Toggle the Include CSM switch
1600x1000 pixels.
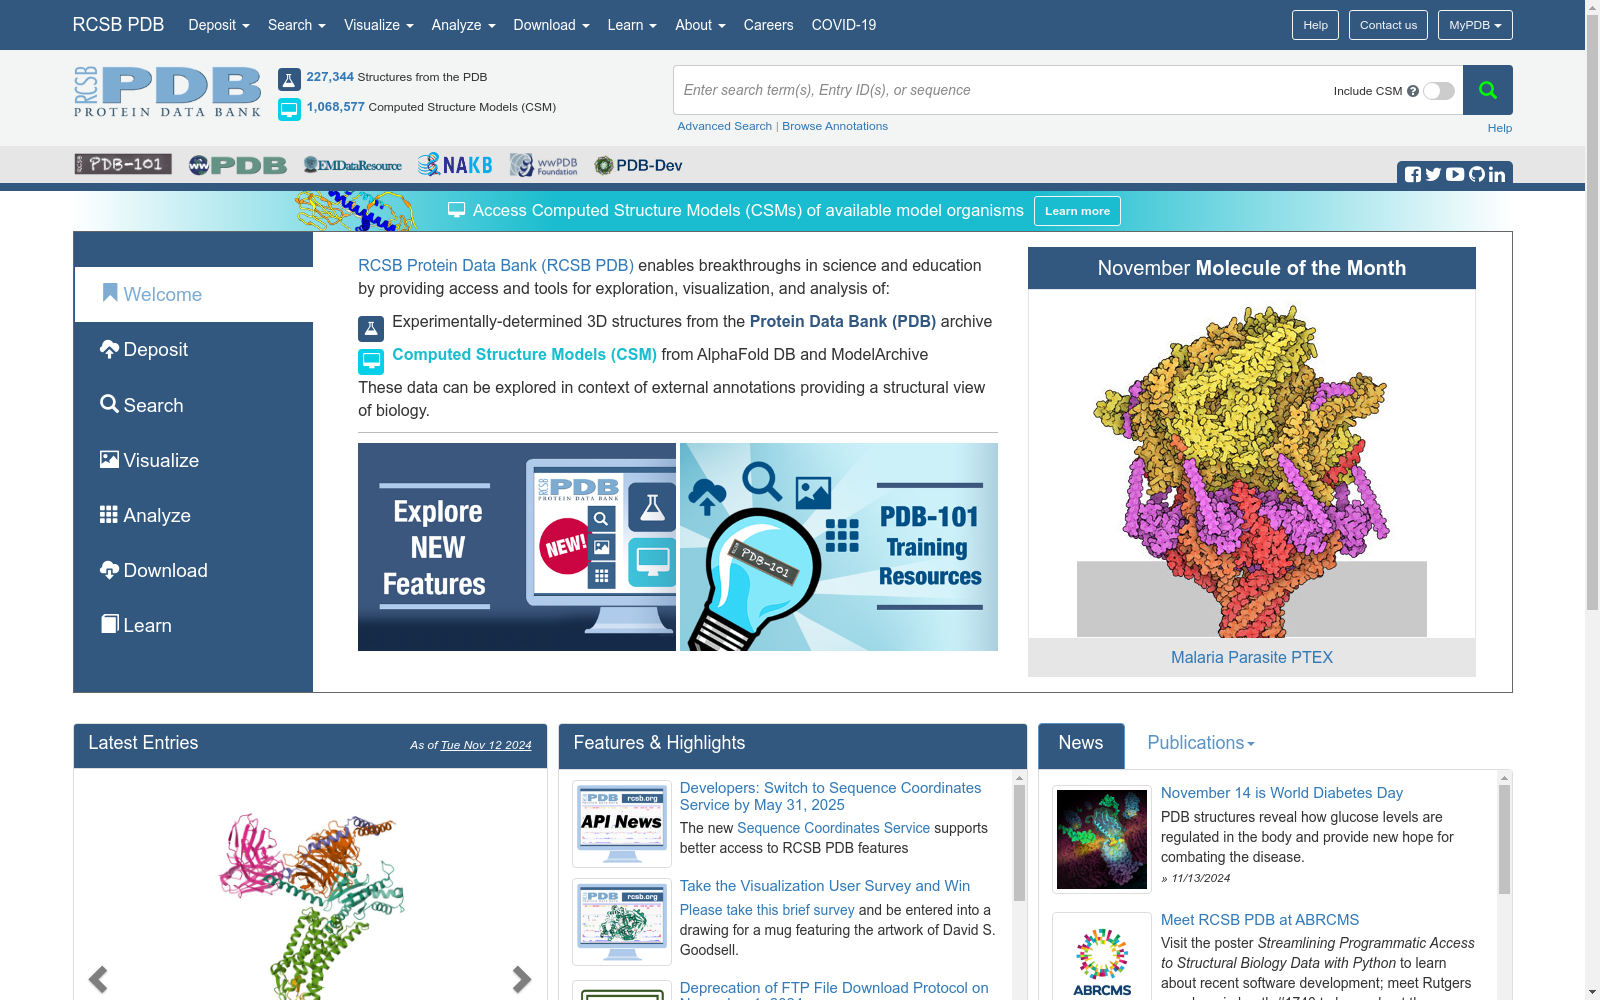click(x=1439, y=91)
